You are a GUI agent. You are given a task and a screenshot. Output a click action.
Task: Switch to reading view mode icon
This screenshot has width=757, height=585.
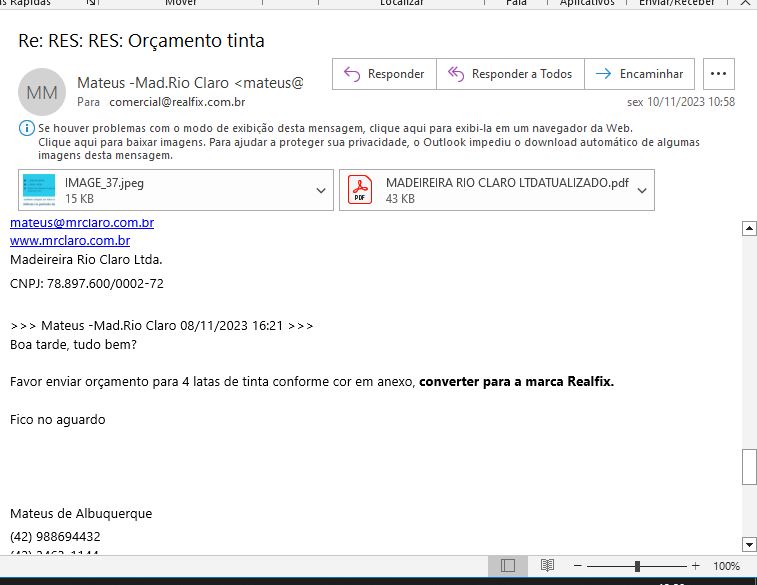point(547,566)
